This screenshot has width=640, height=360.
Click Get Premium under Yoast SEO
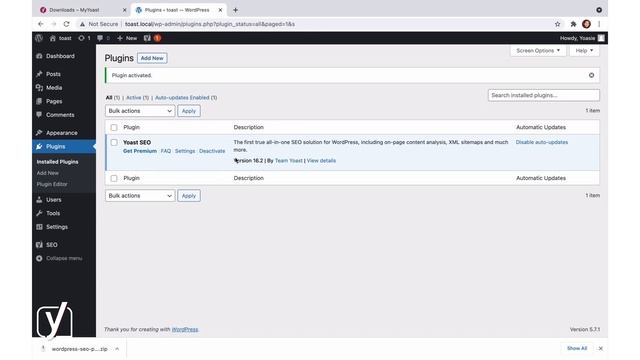[x=140, y=151]
